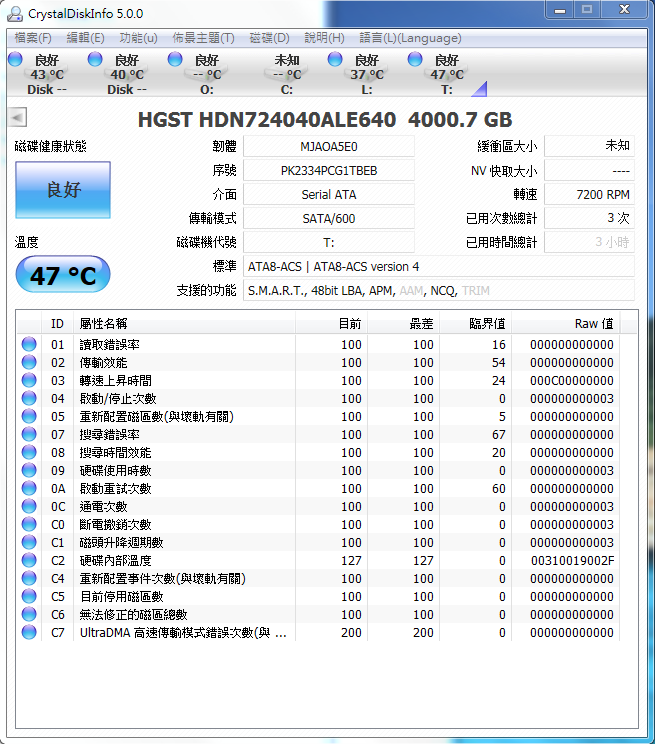Open the 功能(u) menu
The image size is (655, 744).
pos(138,38)
